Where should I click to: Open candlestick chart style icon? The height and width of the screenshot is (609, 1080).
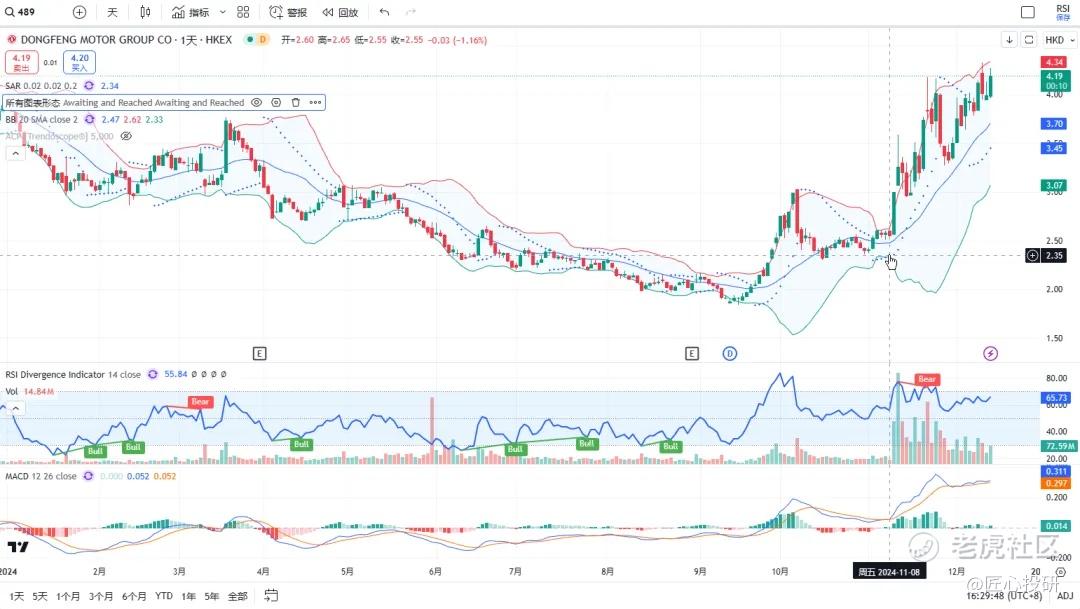pos(145,12)
